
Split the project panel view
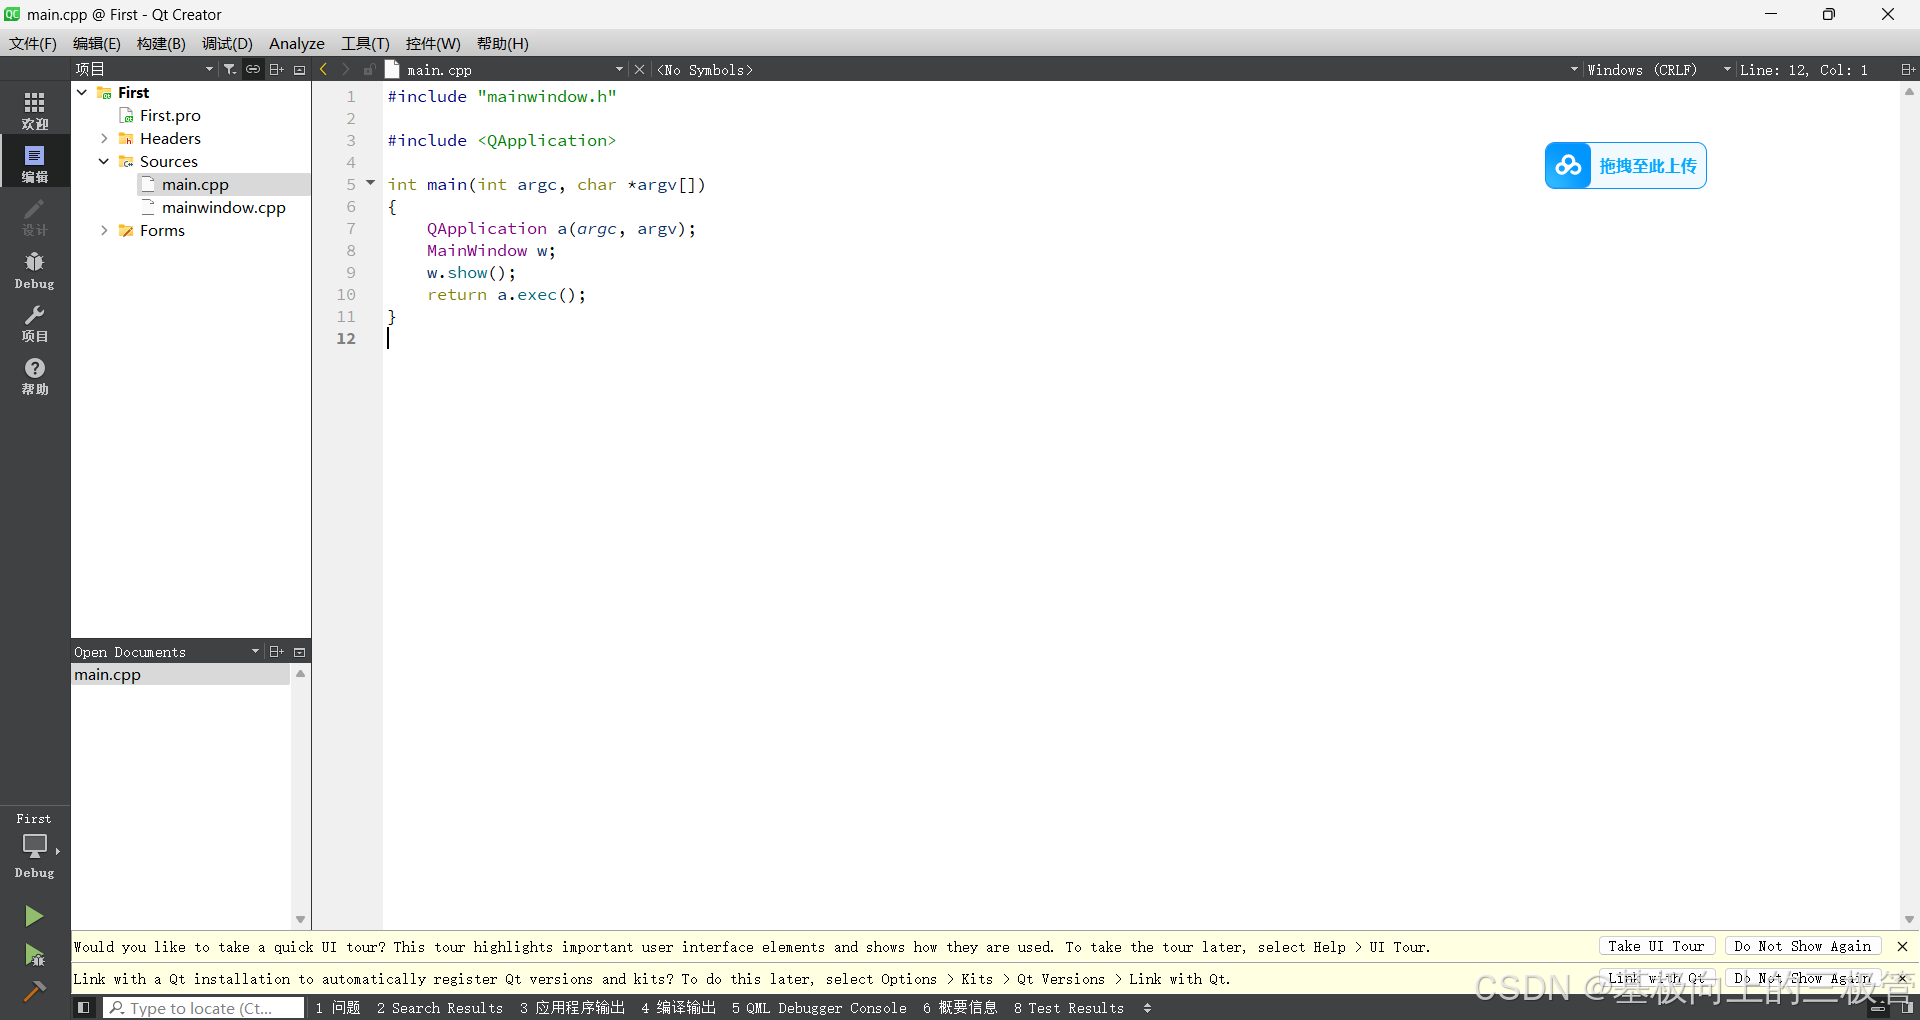[277, 69]
